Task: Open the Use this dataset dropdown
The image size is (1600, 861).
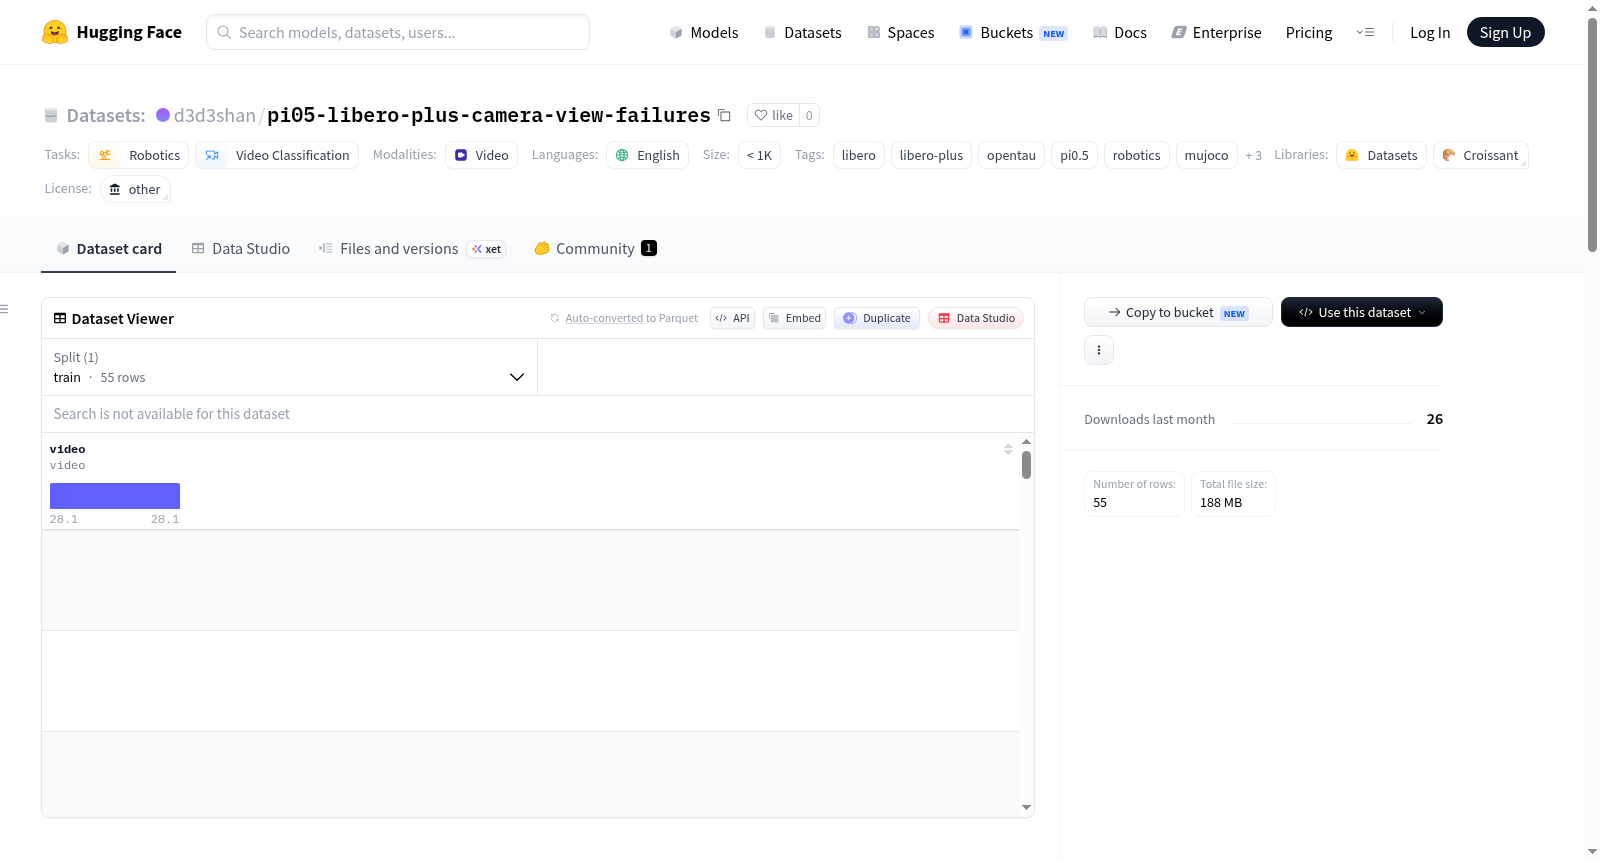Action: (x=1362, y=312)
